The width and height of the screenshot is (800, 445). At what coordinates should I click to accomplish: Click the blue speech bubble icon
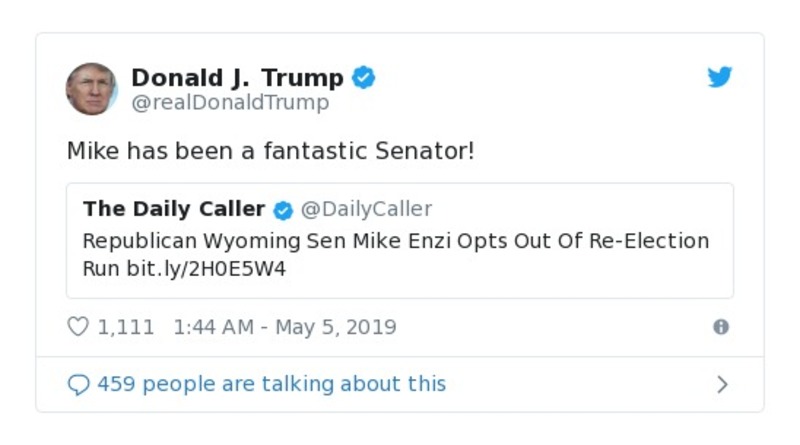pyautogui.click(x=78, y=385)
